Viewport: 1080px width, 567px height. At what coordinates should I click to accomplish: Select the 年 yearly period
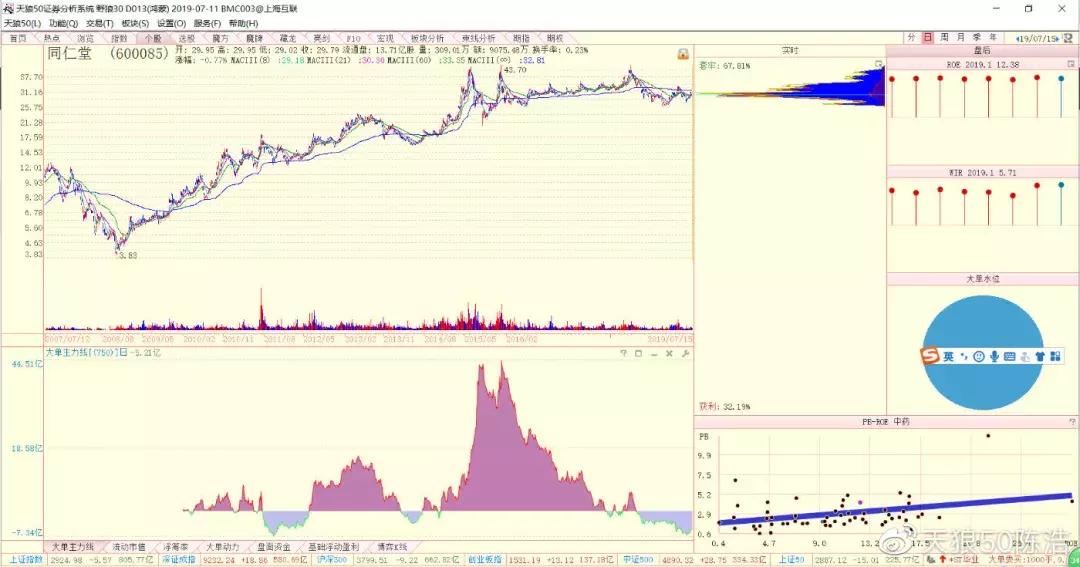pyautogui.click(x=993, y=38)
